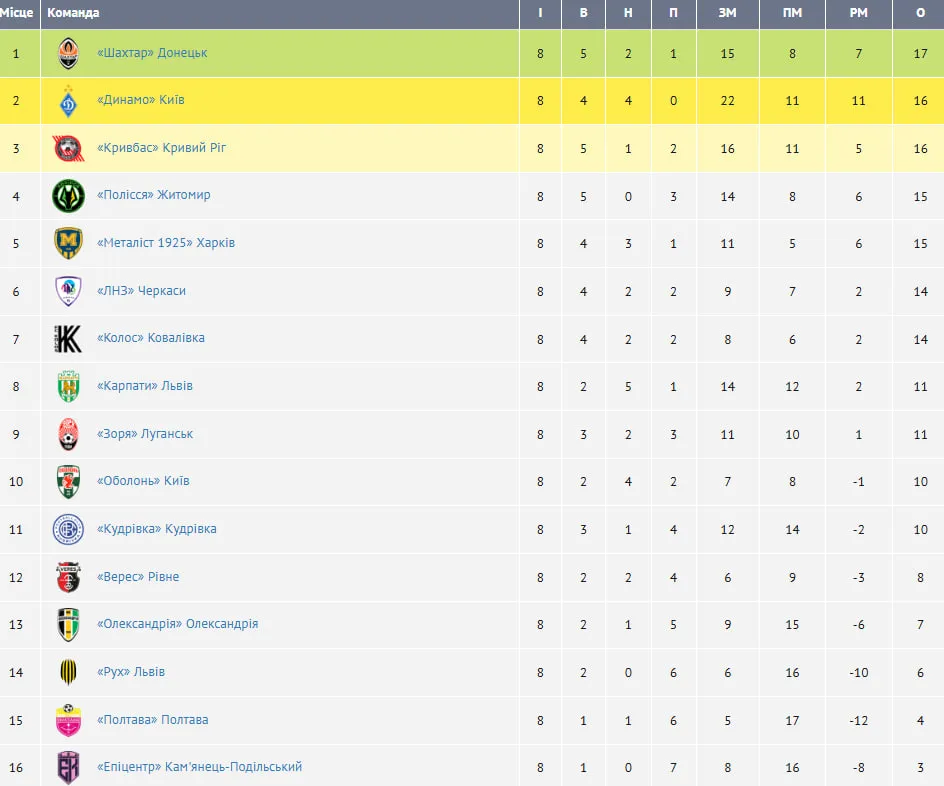Viewport: 944px width, 786px height.
Task: Click the LNZ Cherkasy club logo
Action: click(68, 291)
